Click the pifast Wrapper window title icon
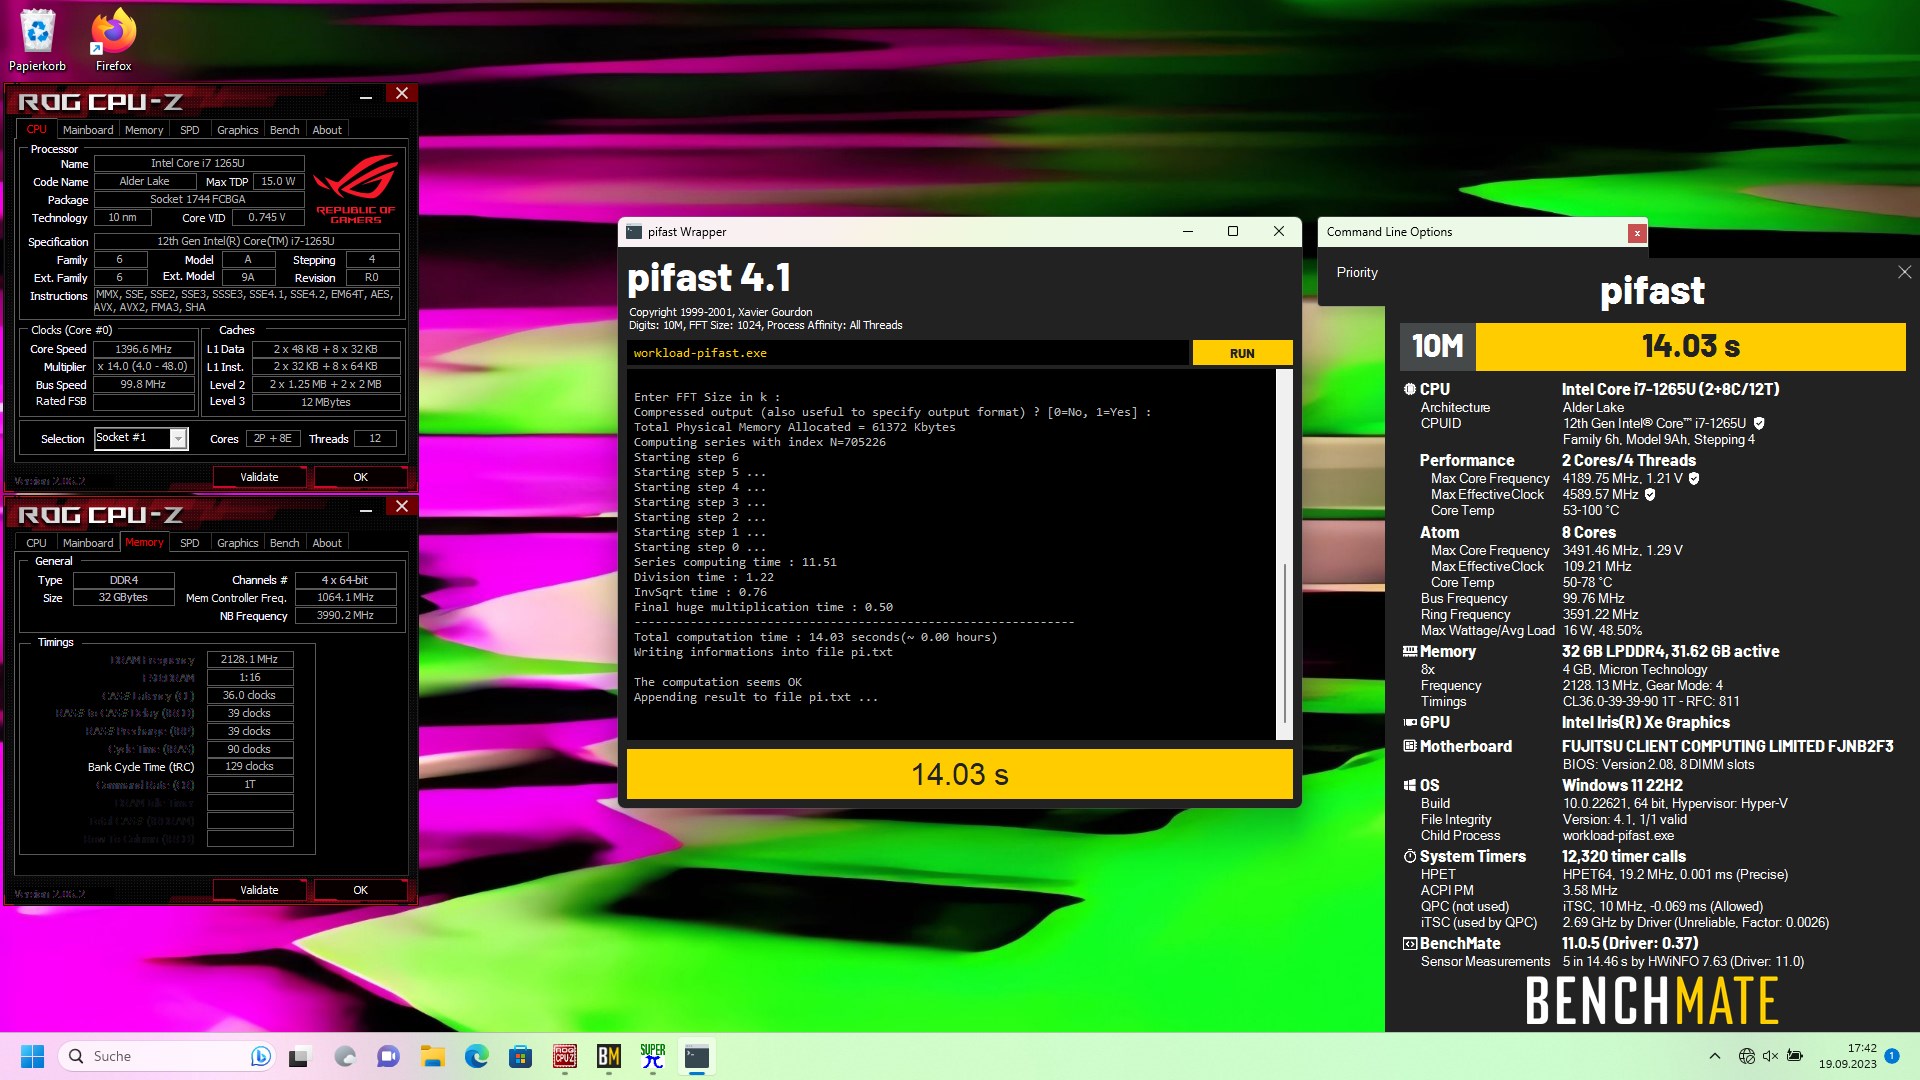This screenshot has height=1080, width=1920. pyautogui.click(x=634, y=232)
